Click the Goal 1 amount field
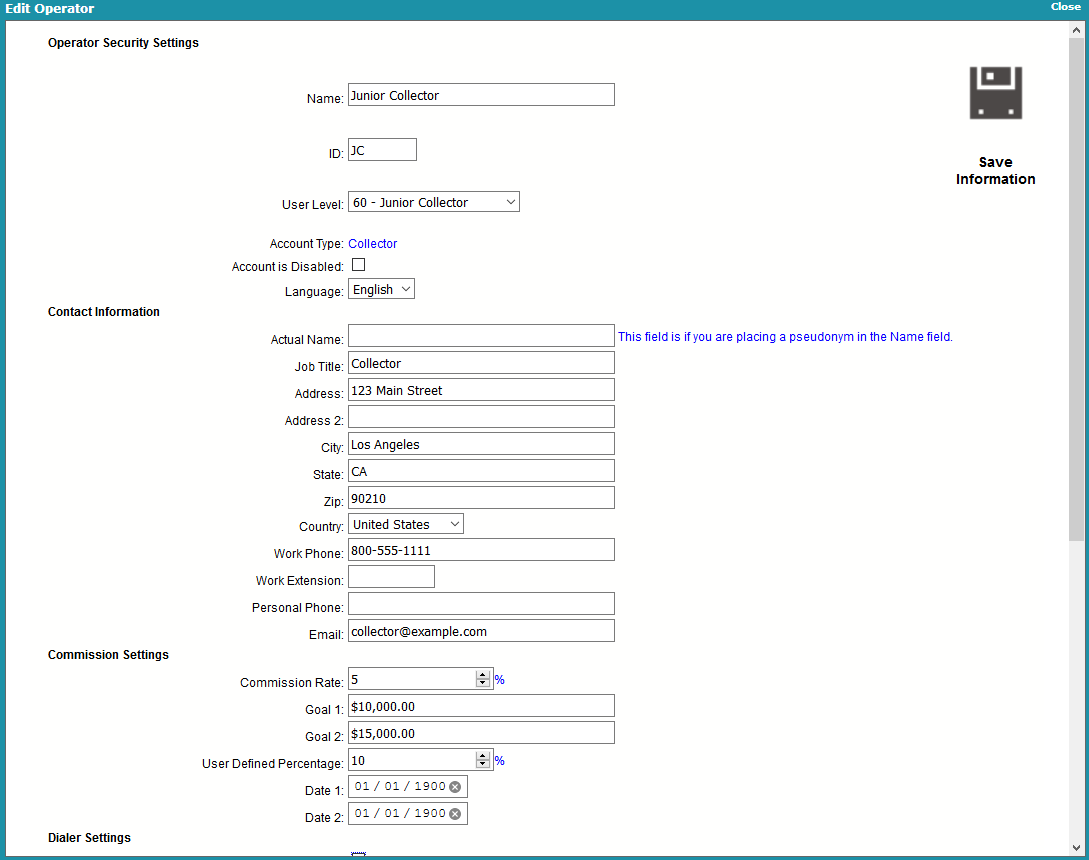Image resolution: width=1089 pixels, height=860 pixels. pyautogui.click(x=481, y=706)
